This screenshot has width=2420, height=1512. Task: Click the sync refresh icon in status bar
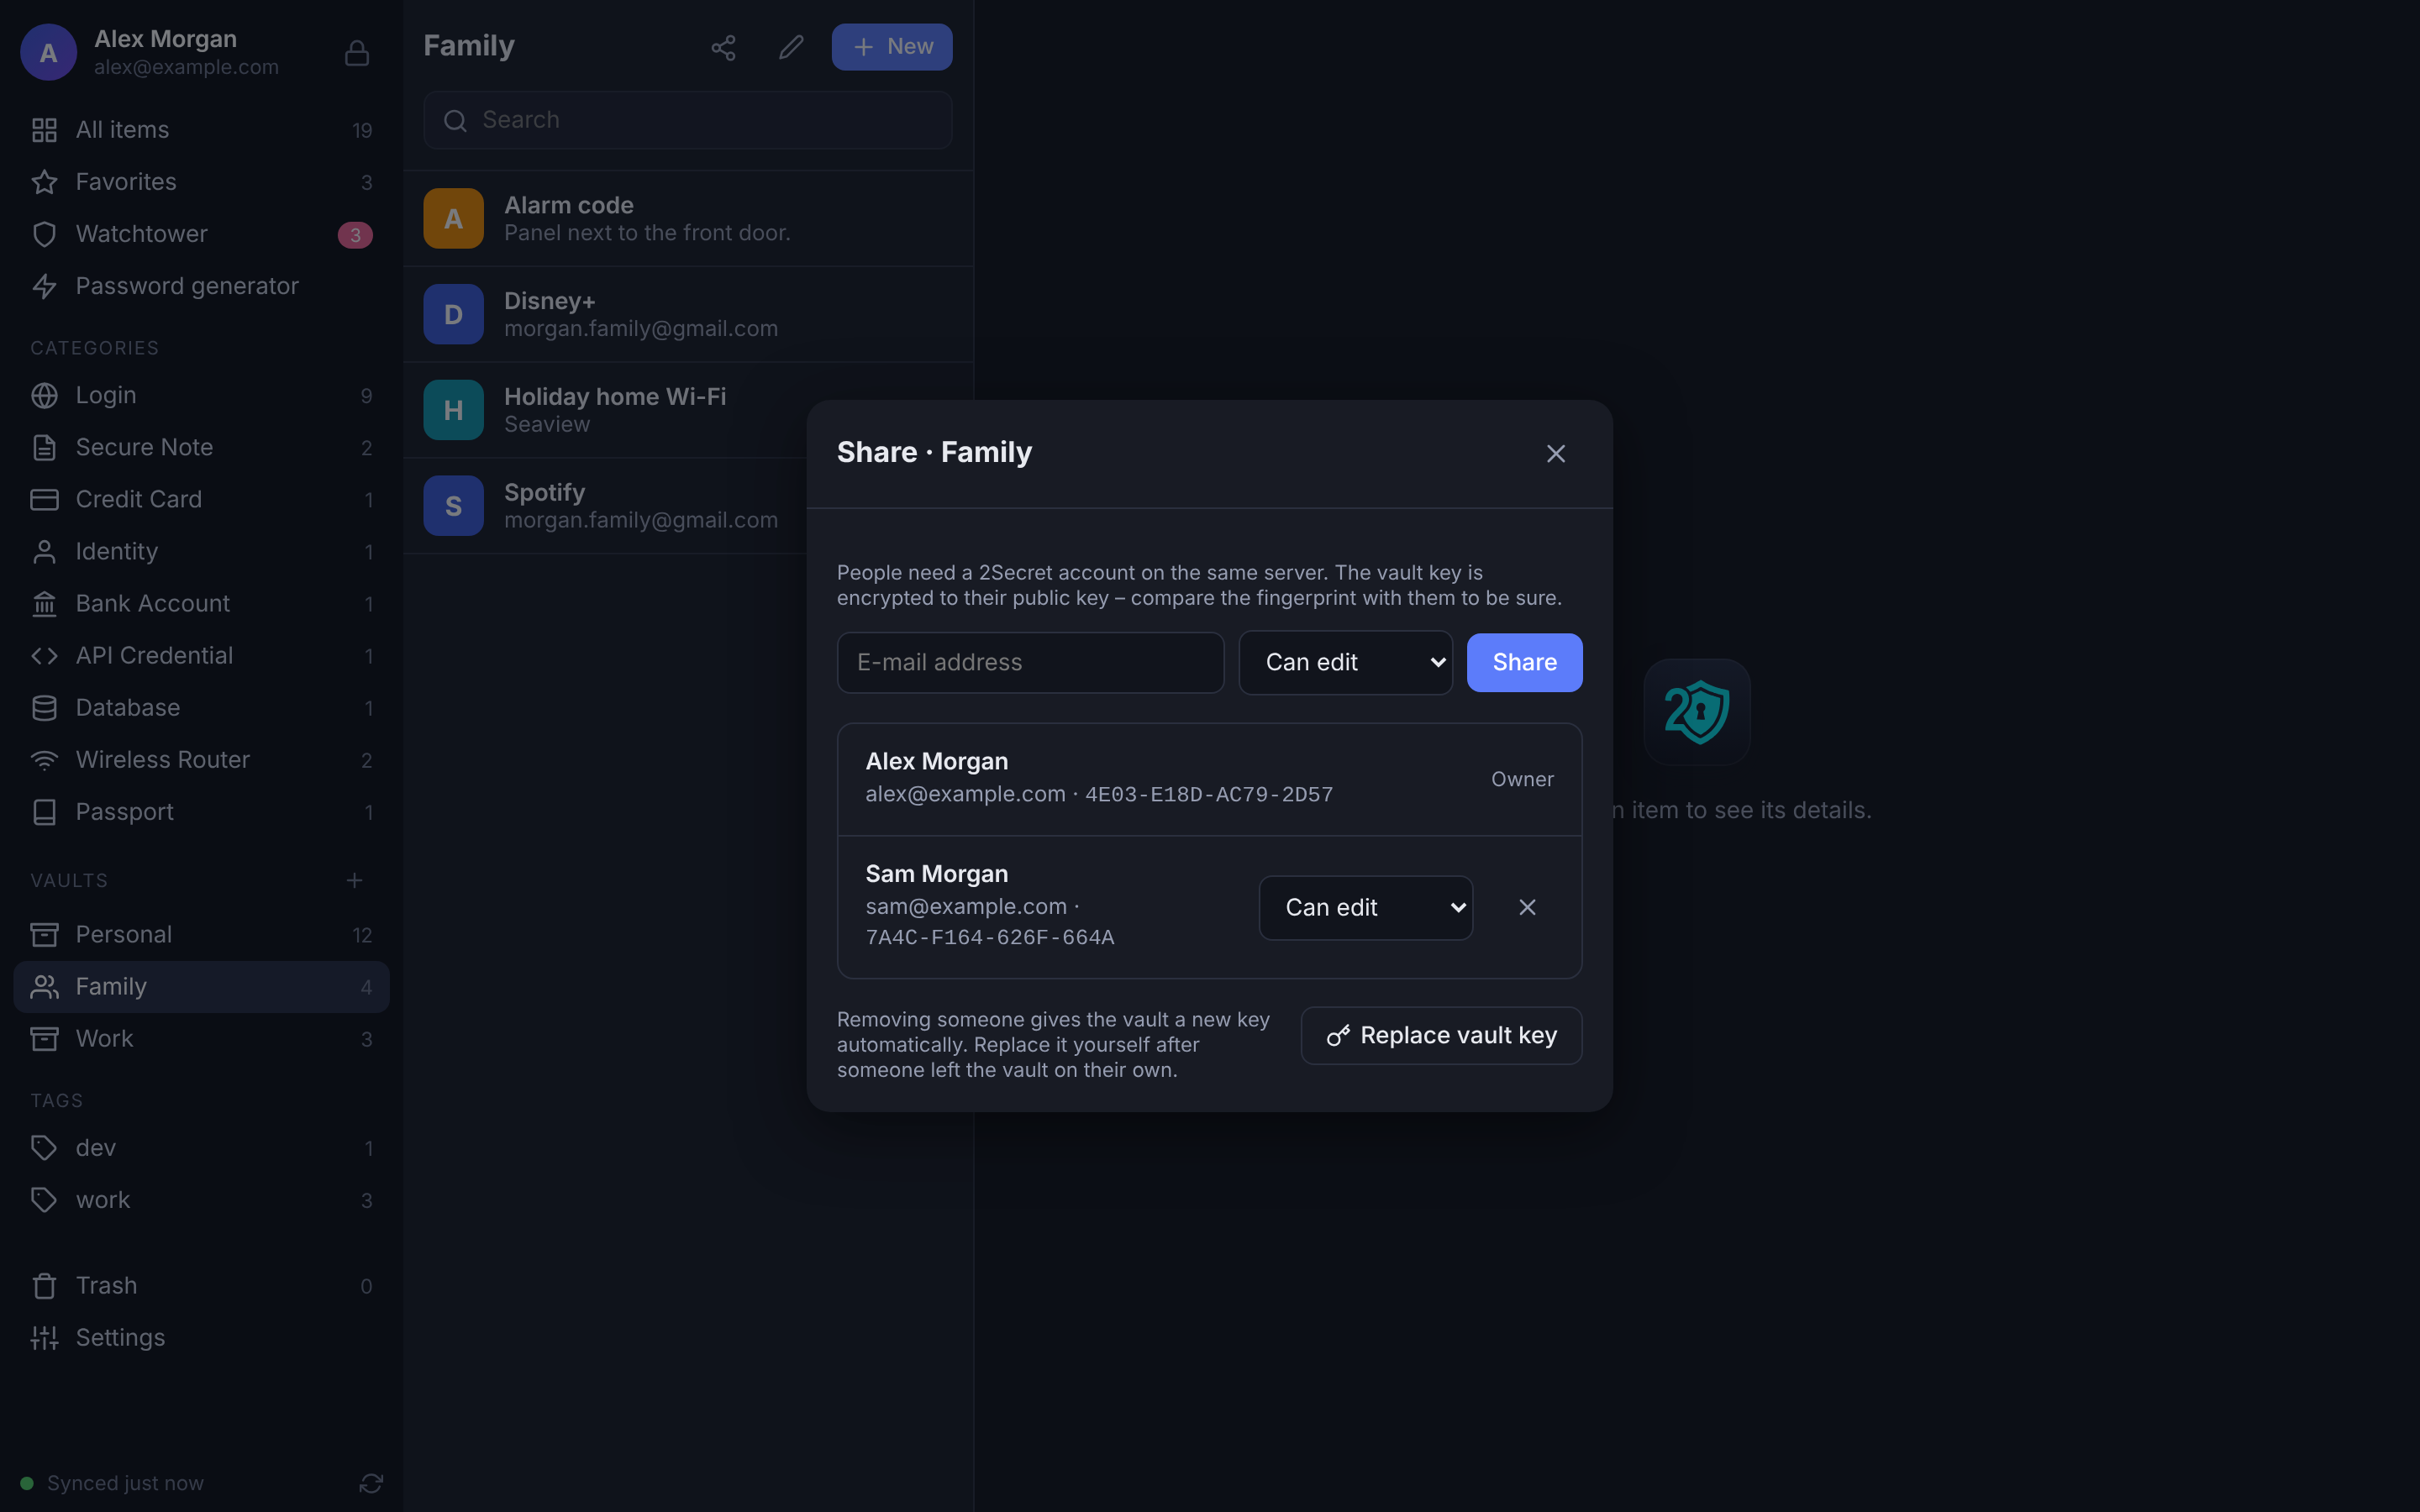point(371,1483)
